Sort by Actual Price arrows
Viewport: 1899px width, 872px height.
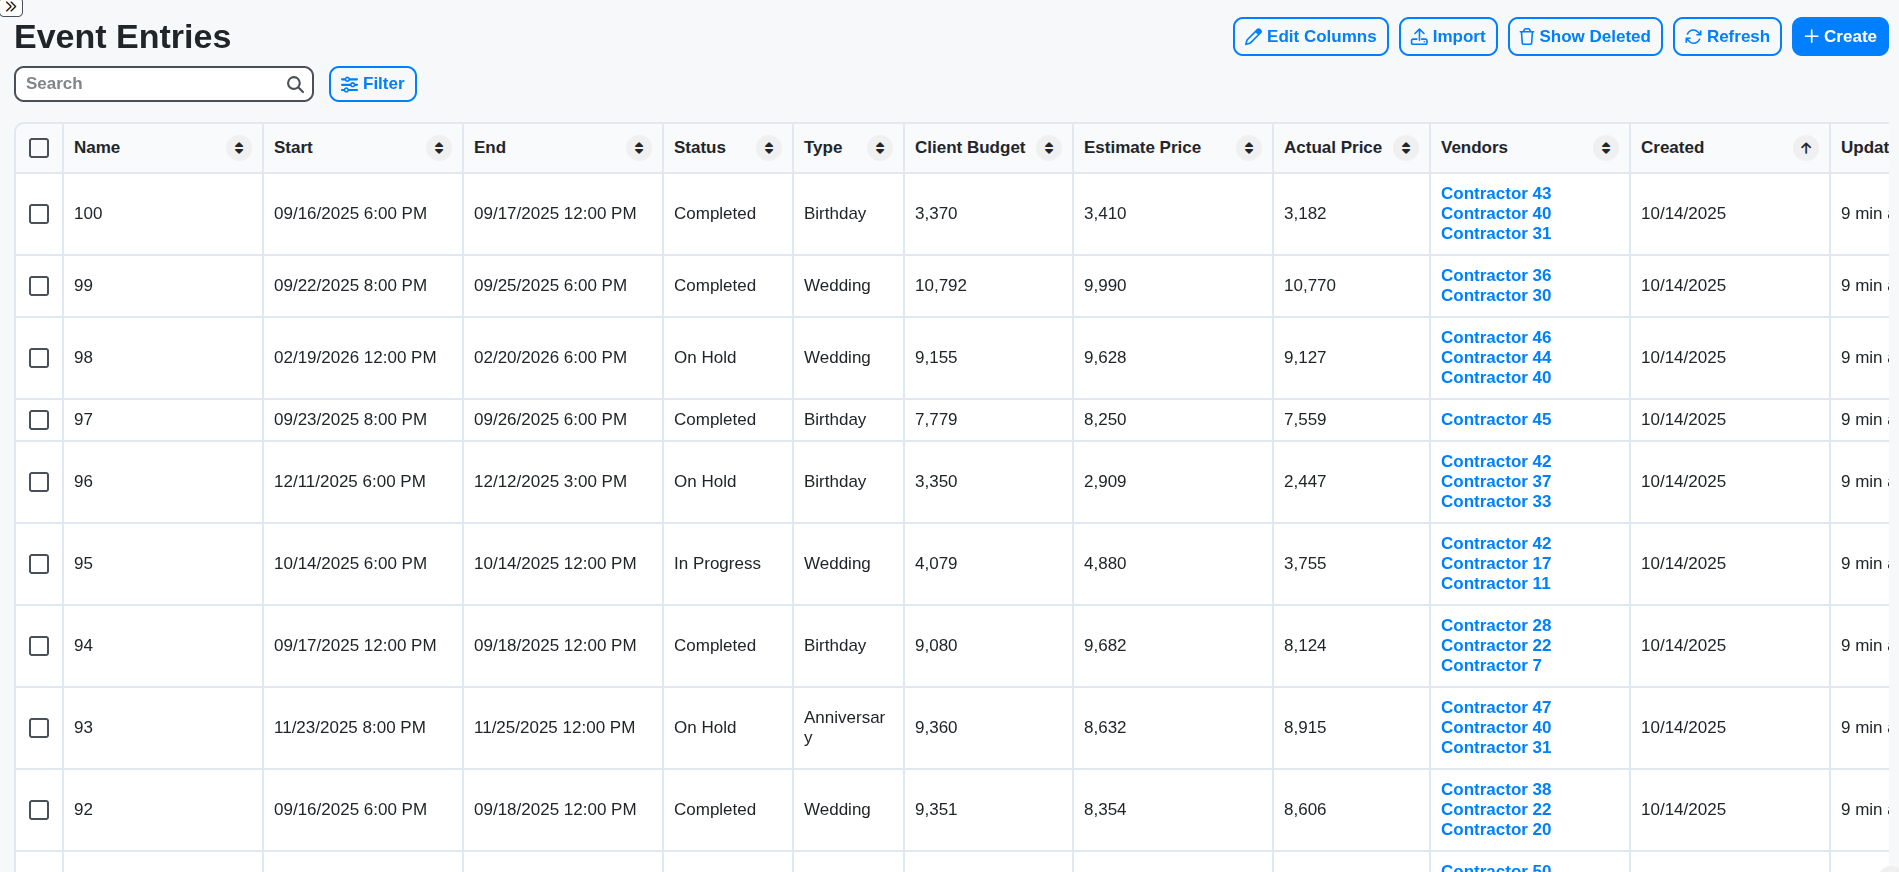(x=1406, y=148)
